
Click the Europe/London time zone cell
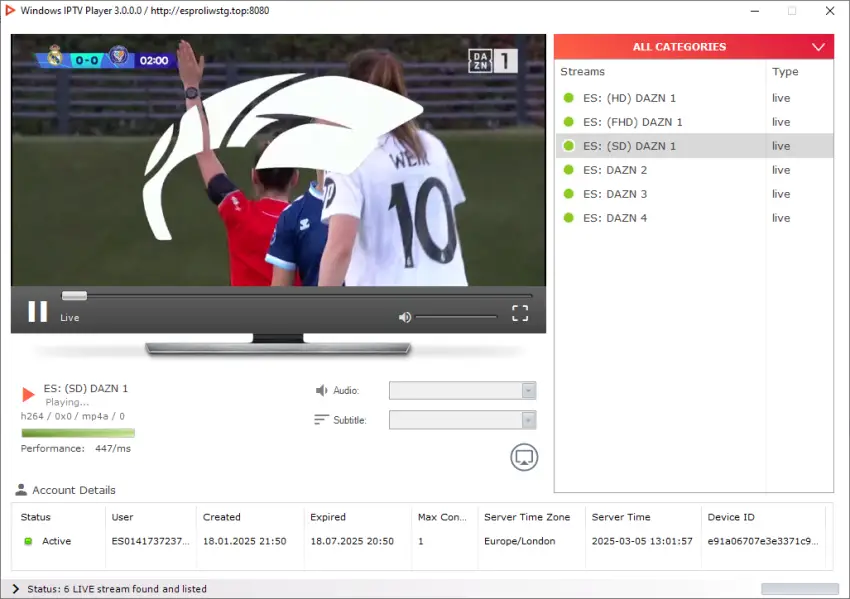click(519, 541)
